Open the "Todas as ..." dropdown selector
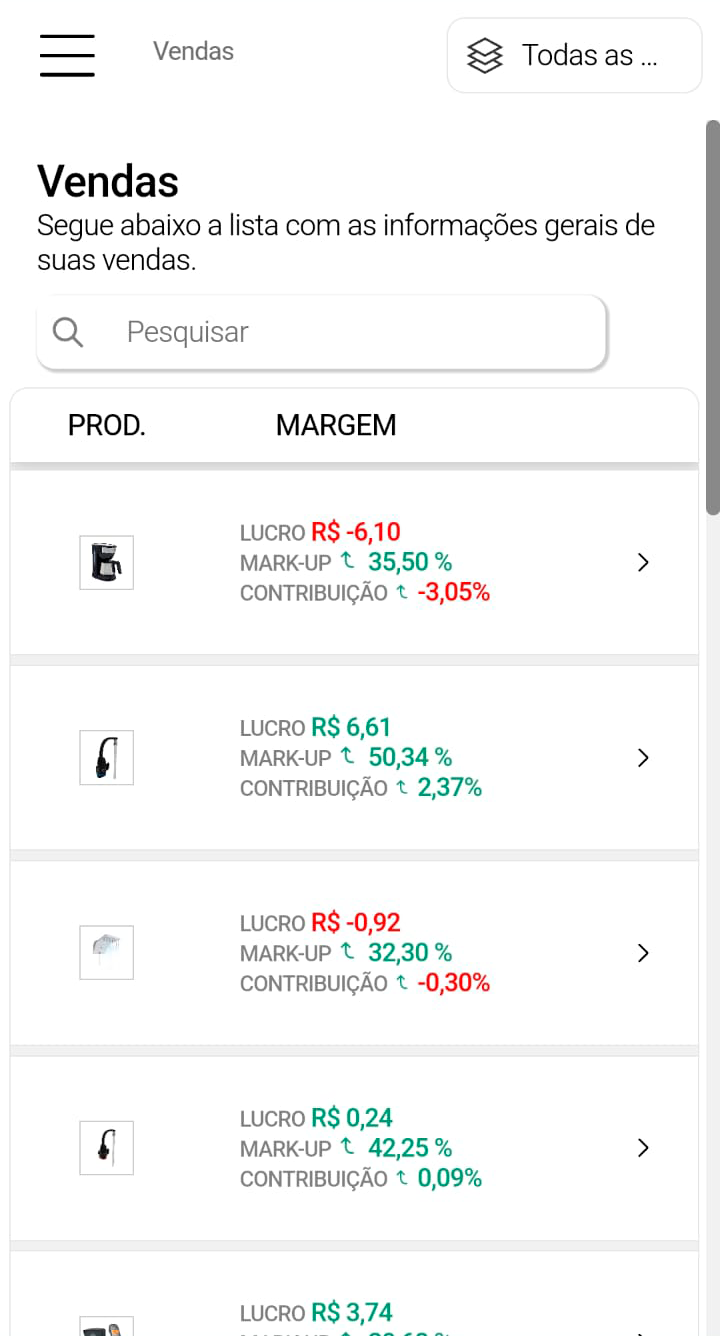This screenshot has height=1336, width=720. click(574, 55)
